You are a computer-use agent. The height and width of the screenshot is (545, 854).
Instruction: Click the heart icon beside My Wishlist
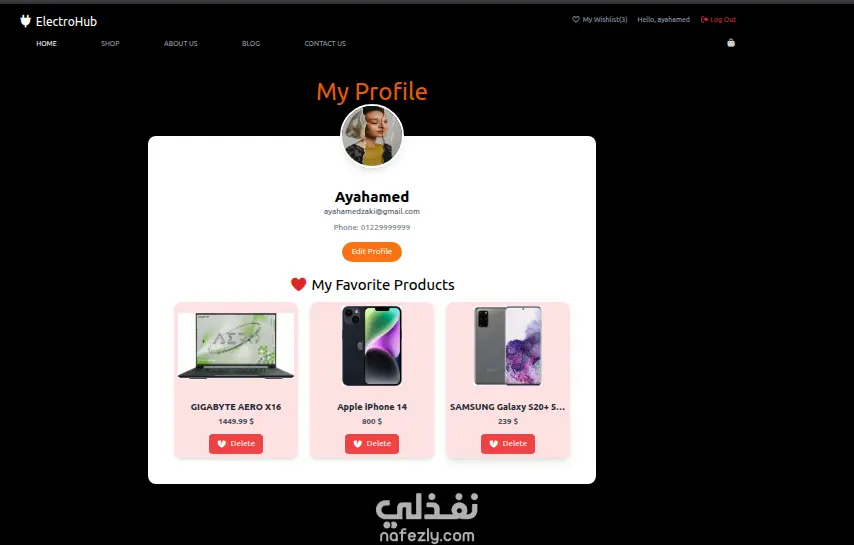pos(576,19)
